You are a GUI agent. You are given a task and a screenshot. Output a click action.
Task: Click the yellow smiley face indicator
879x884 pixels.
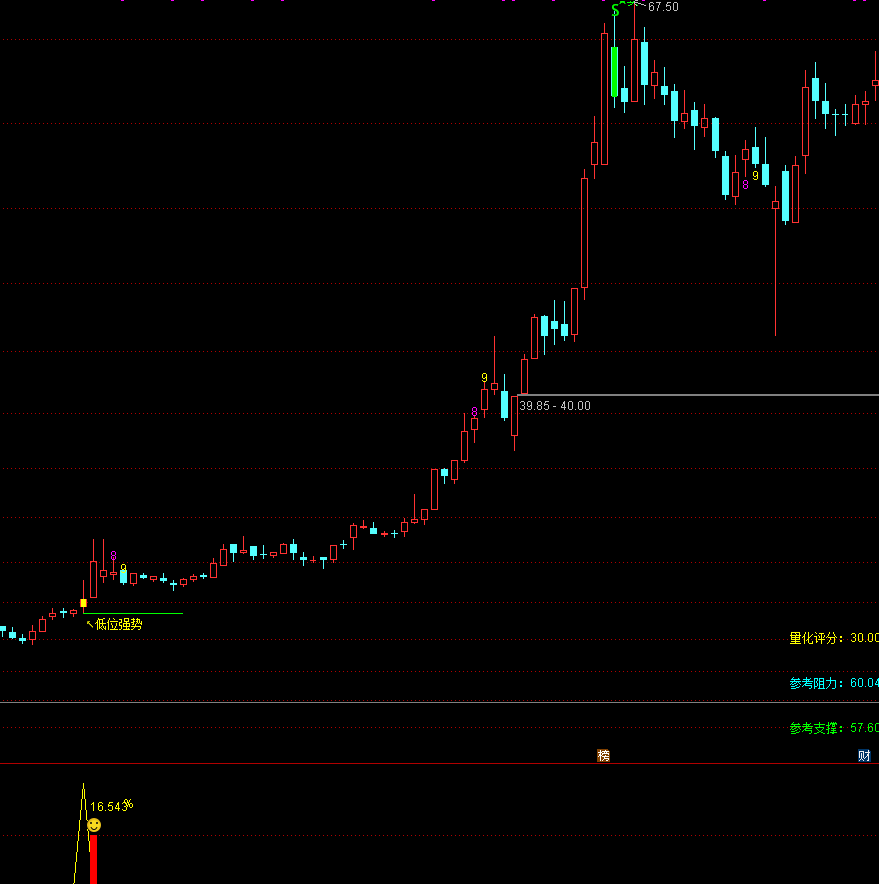[x=94, y=825]
